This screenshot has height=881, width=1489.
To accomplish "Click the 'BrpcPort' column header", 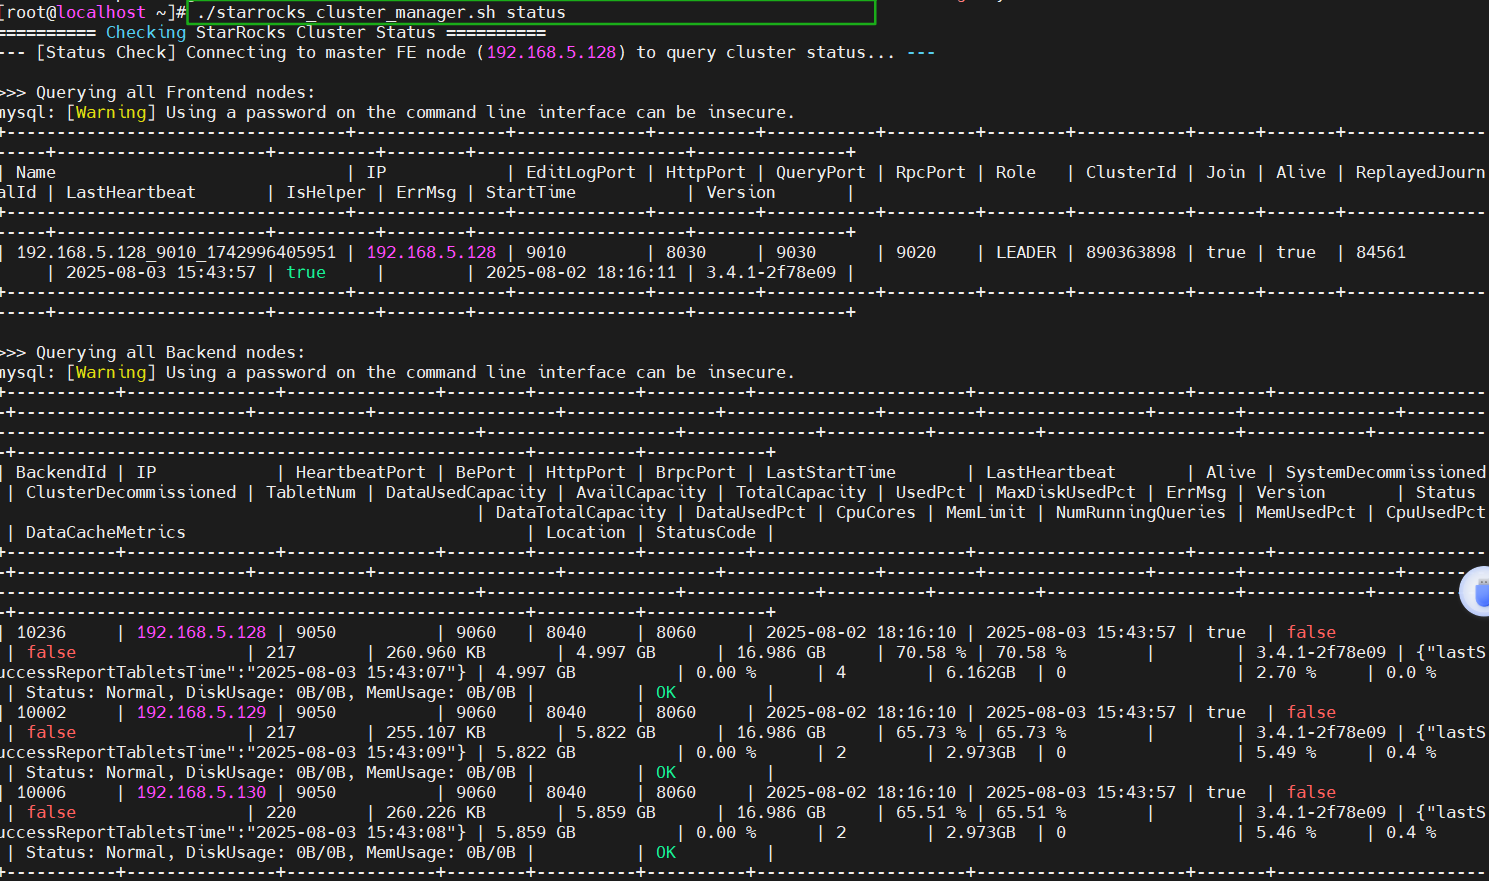I will [696, 472].
